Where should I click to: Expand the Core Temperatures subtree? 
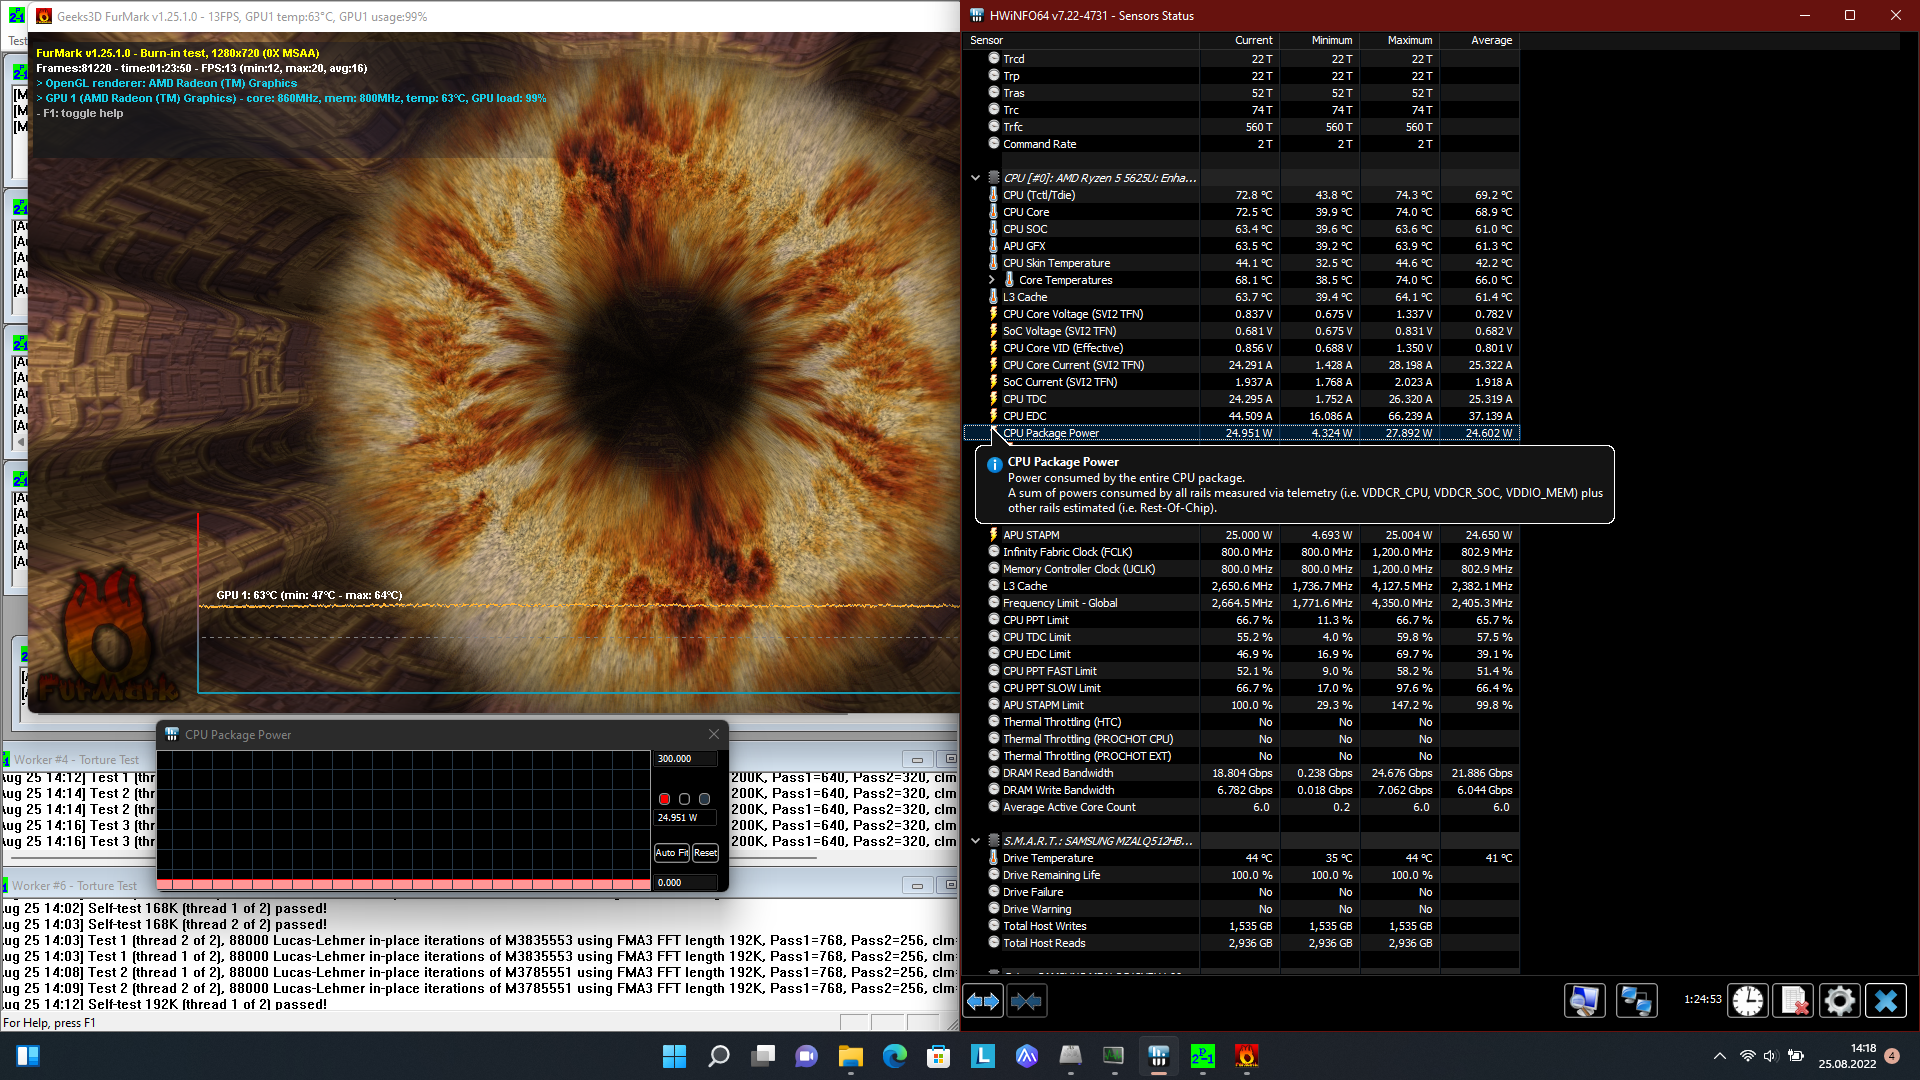tap(991, 280)
